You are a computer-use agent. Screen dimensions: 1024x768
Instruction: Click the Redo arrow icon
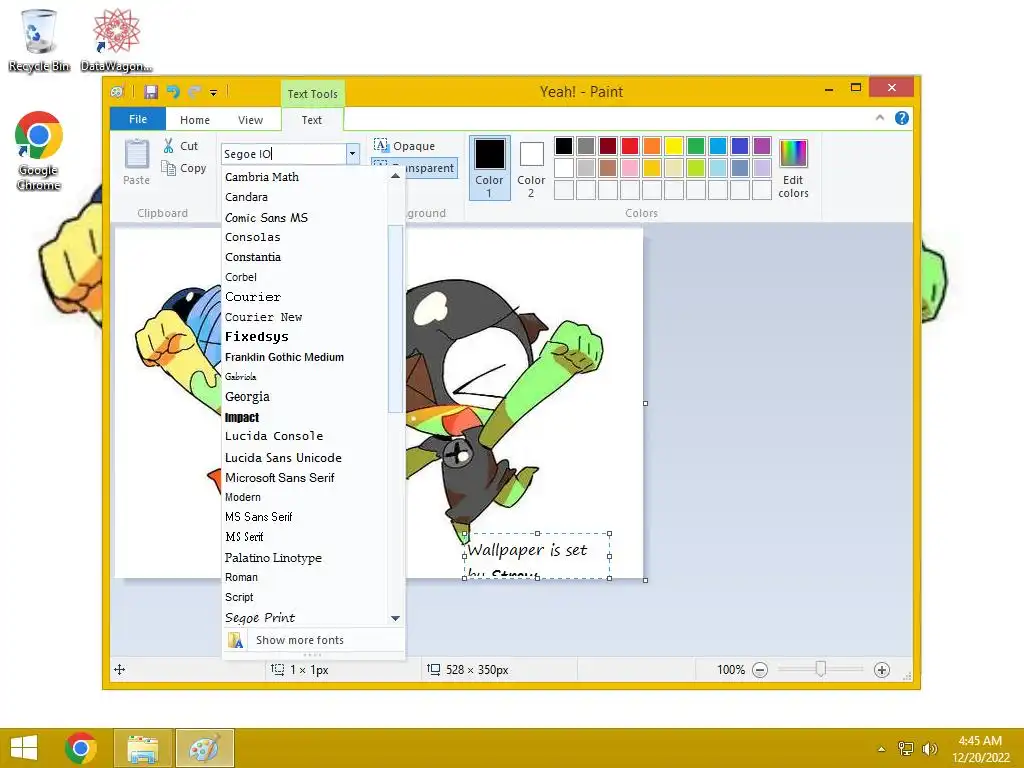coord(195,92)
